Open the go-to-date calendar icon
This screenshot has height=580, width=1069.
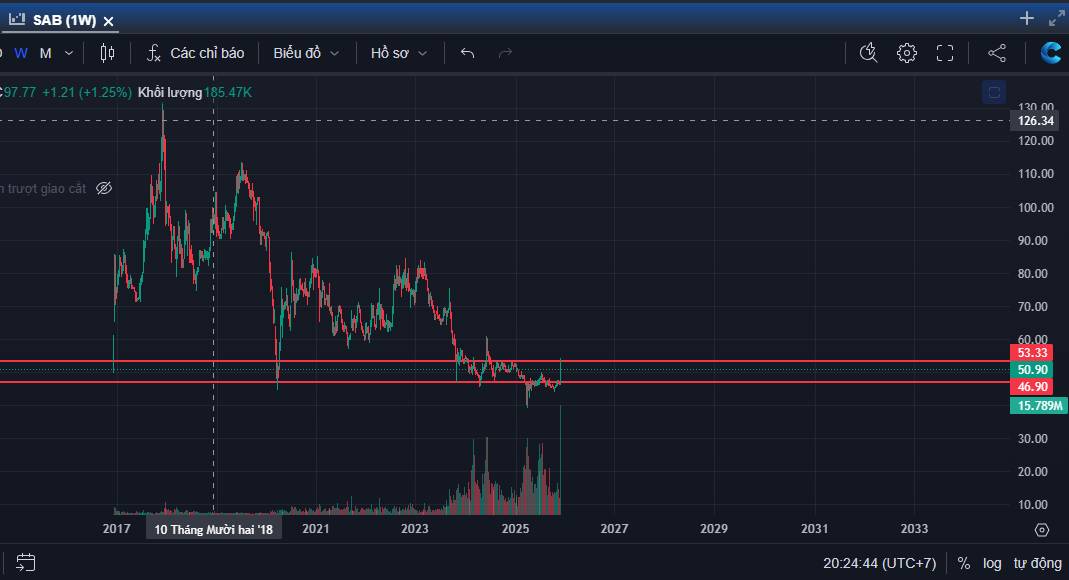point(26,563)
